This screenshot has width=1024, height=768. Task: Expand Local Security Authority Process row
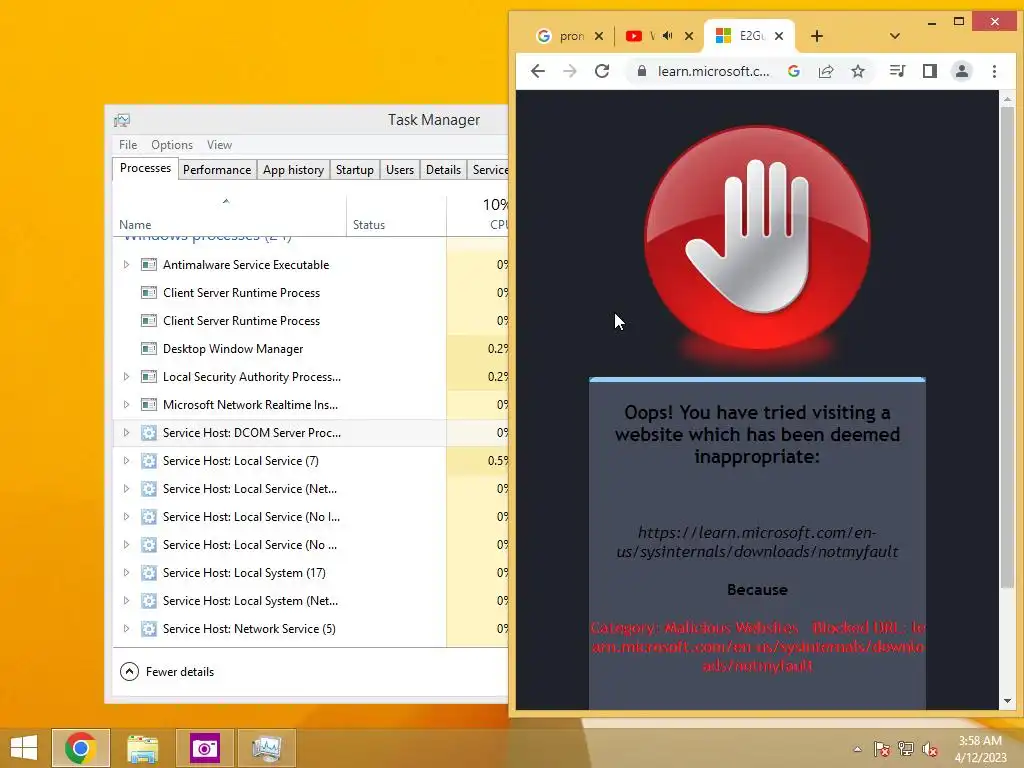tap(126, 377)
